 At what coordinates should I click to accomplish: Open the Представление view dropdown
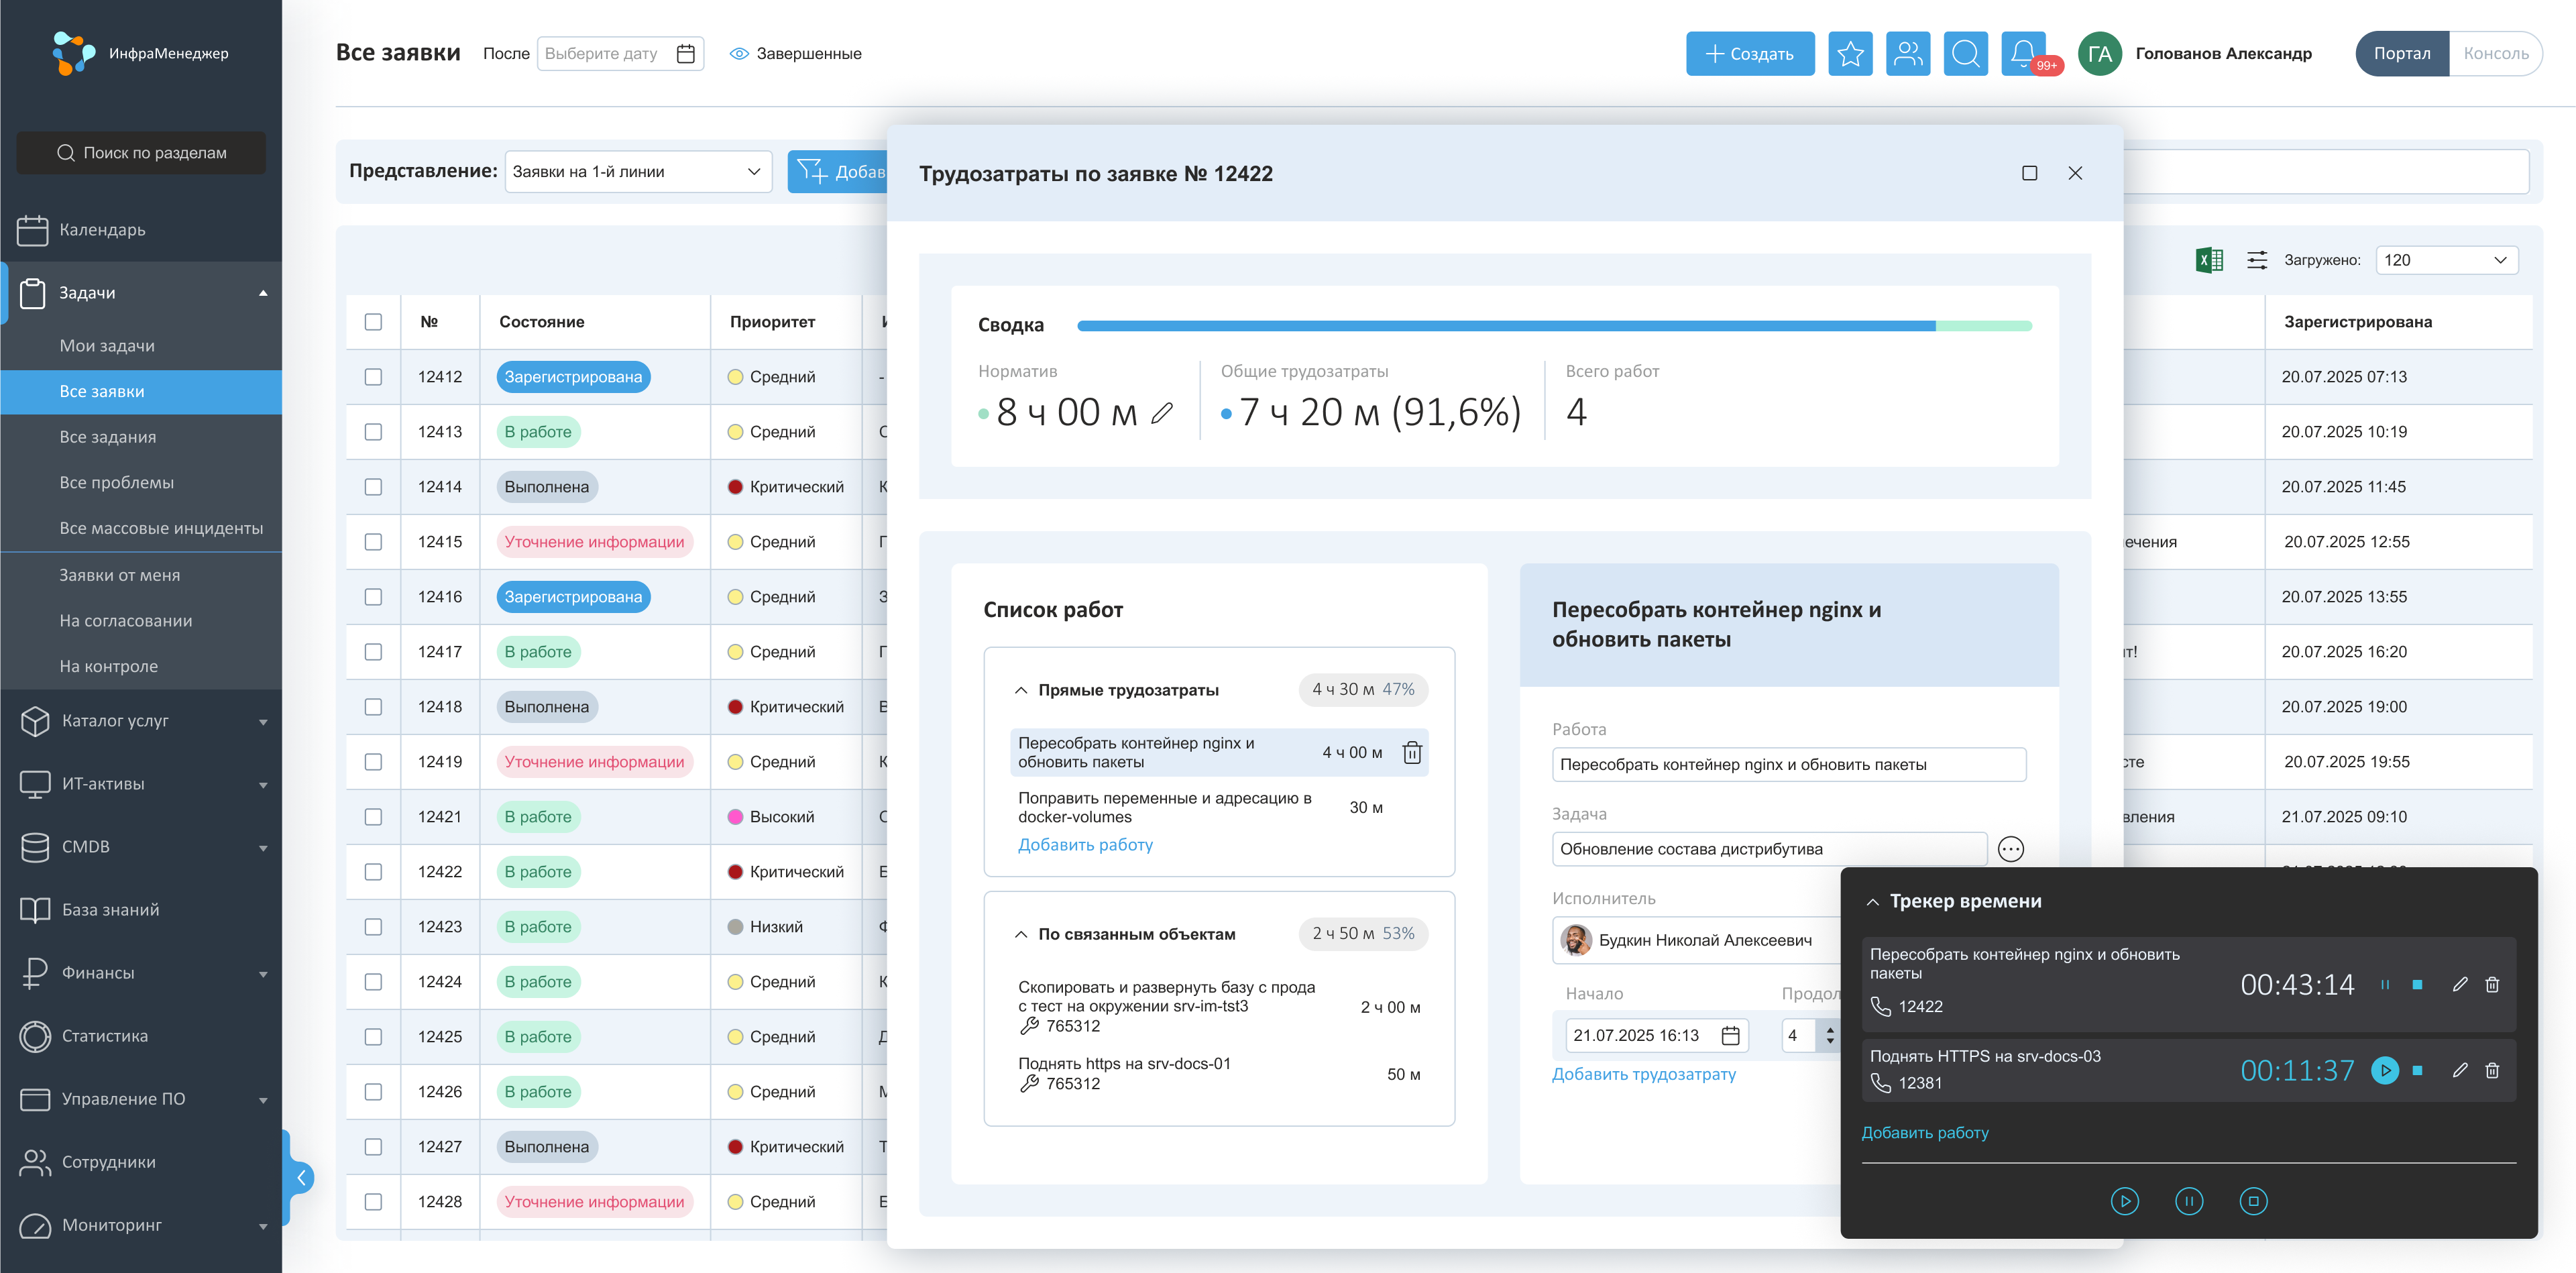coord(637,172)
